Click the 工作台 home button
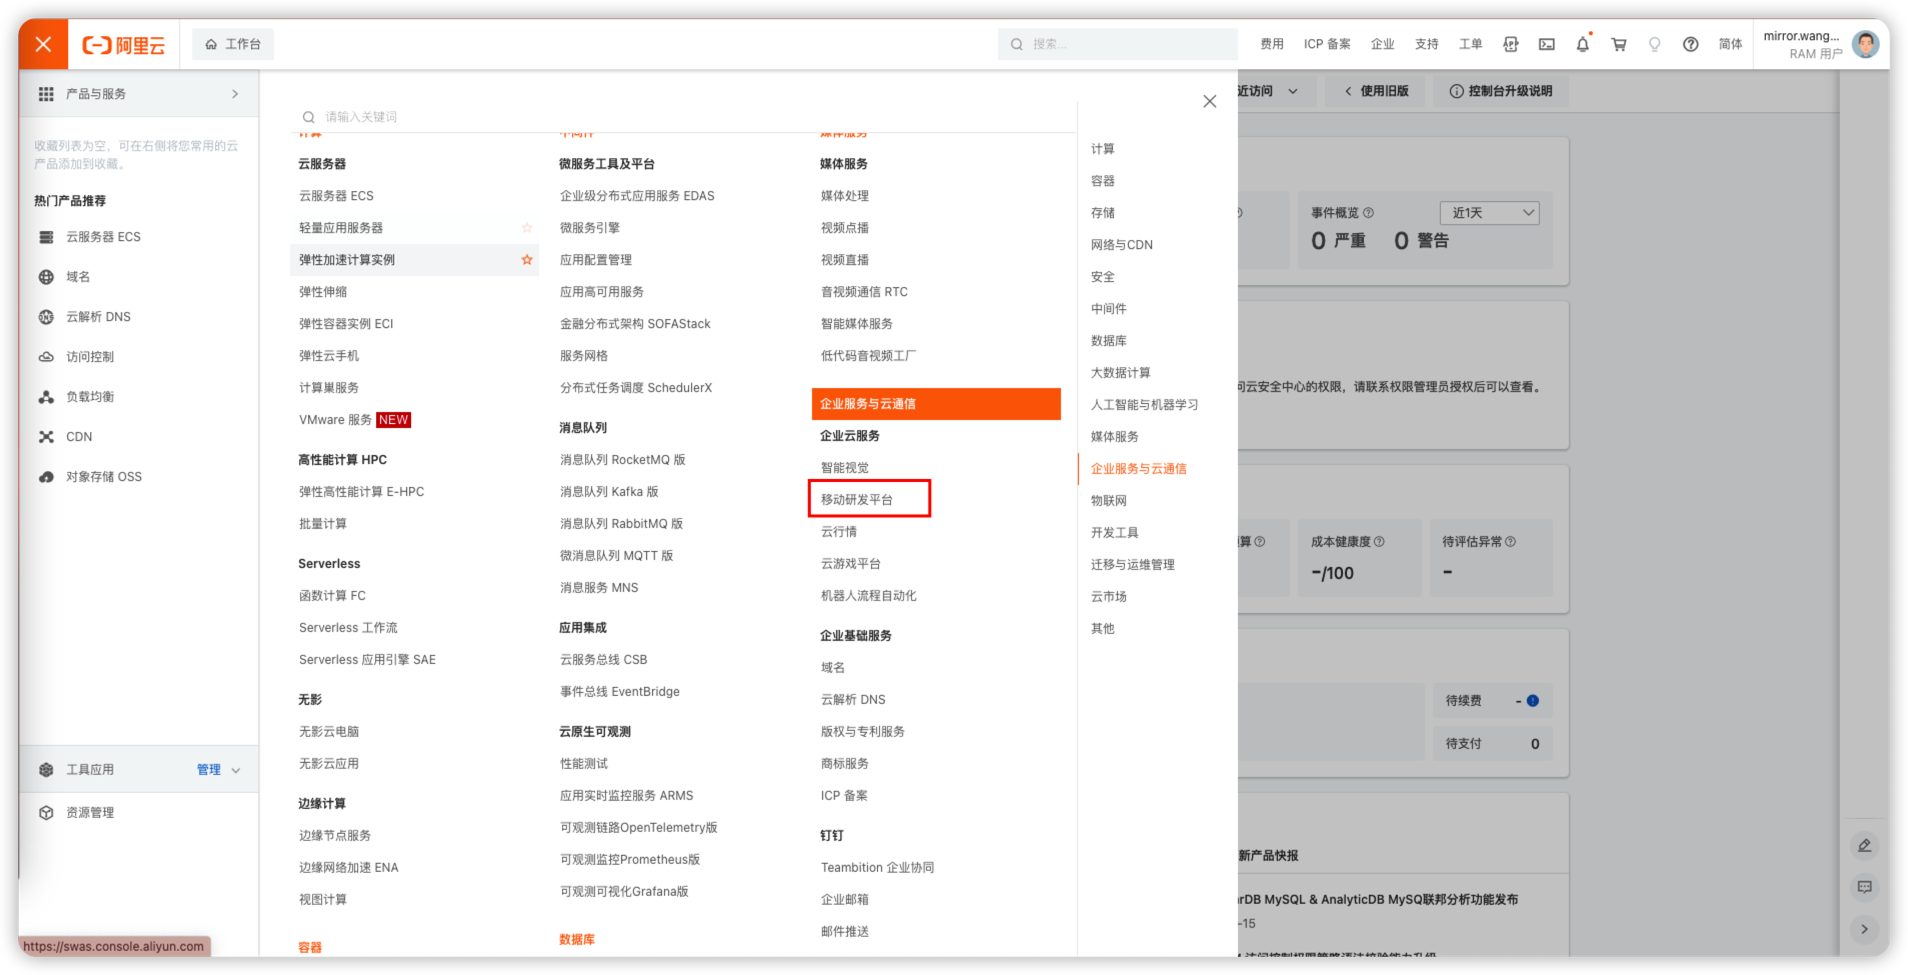 pyautogui.click(x=233, y=44)
